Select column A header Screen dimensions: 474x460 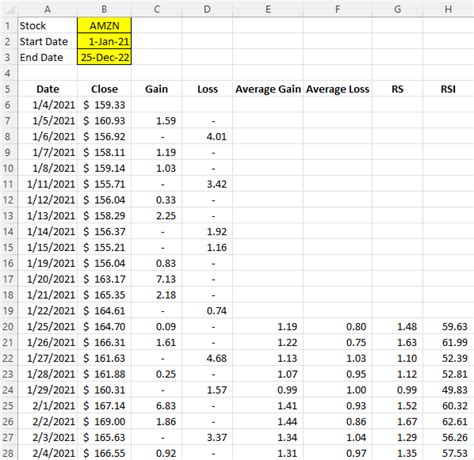[47, 9]
